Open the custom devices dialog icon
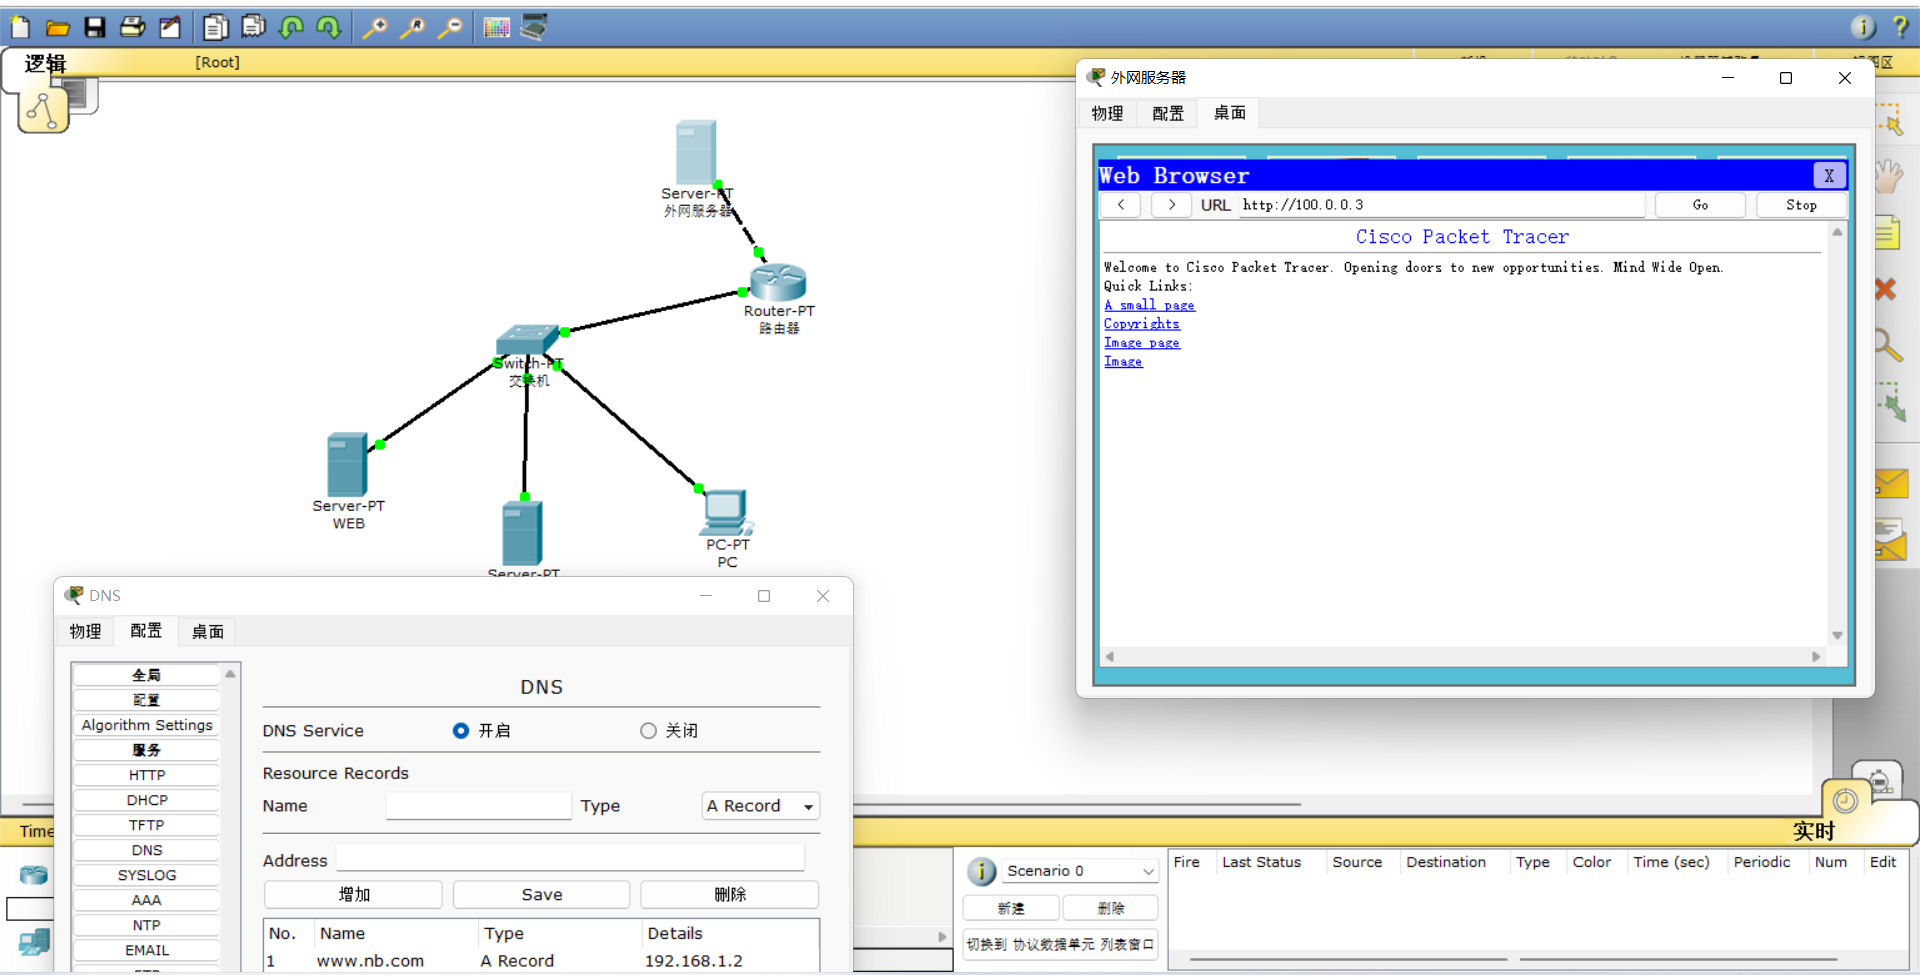 [534, 27]
